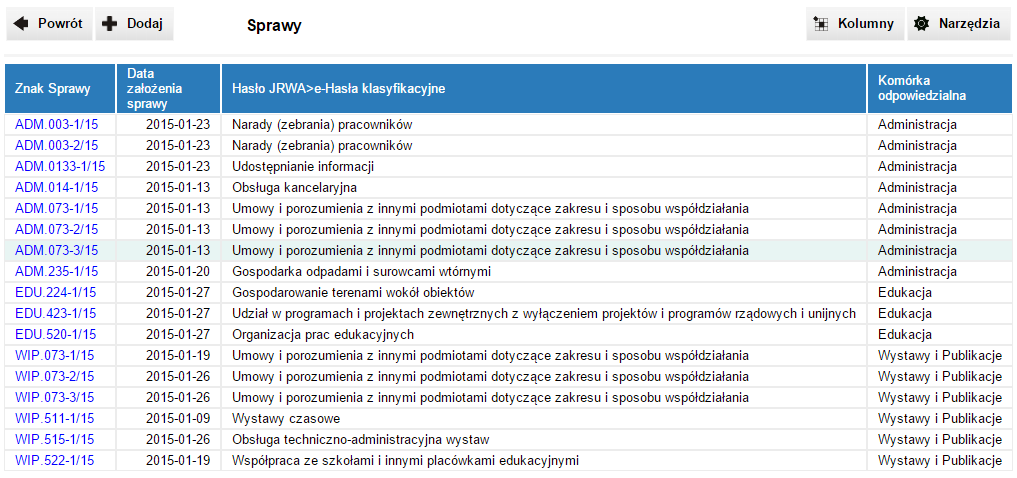Click the gear icon beside Narzędzia

tap(922, 24)
